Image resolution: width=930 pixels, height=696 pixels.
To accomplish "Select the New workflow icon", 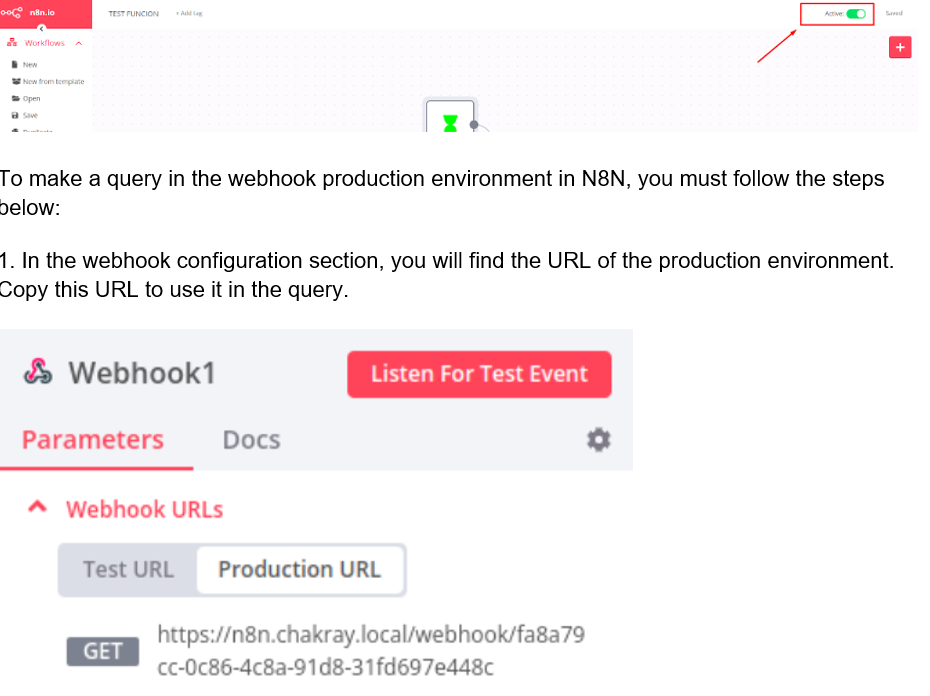I will [x=14, y=64].
